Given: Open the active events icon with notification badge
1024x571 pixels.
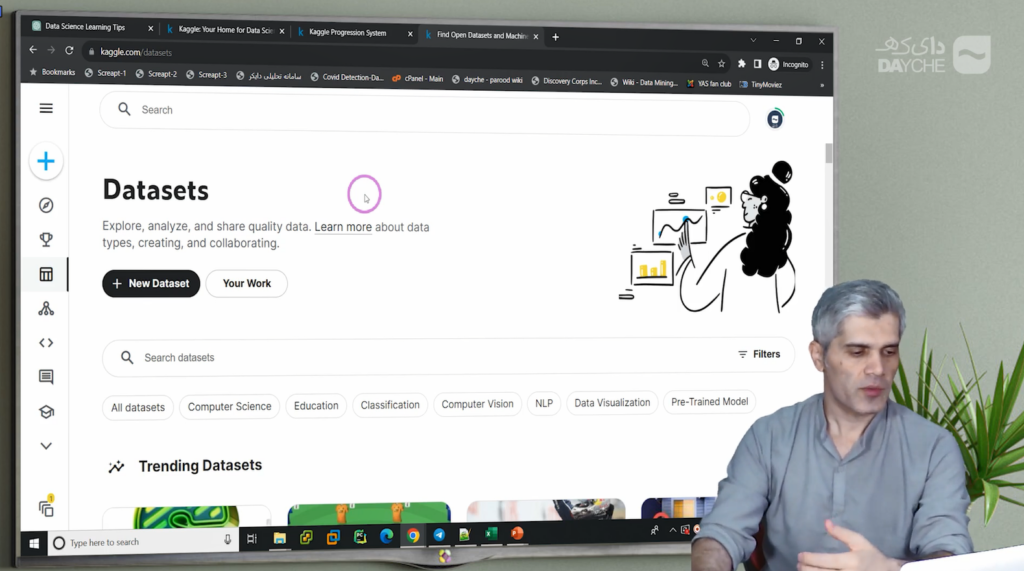Looking at the screenshot, I should (x=46, y=508).
